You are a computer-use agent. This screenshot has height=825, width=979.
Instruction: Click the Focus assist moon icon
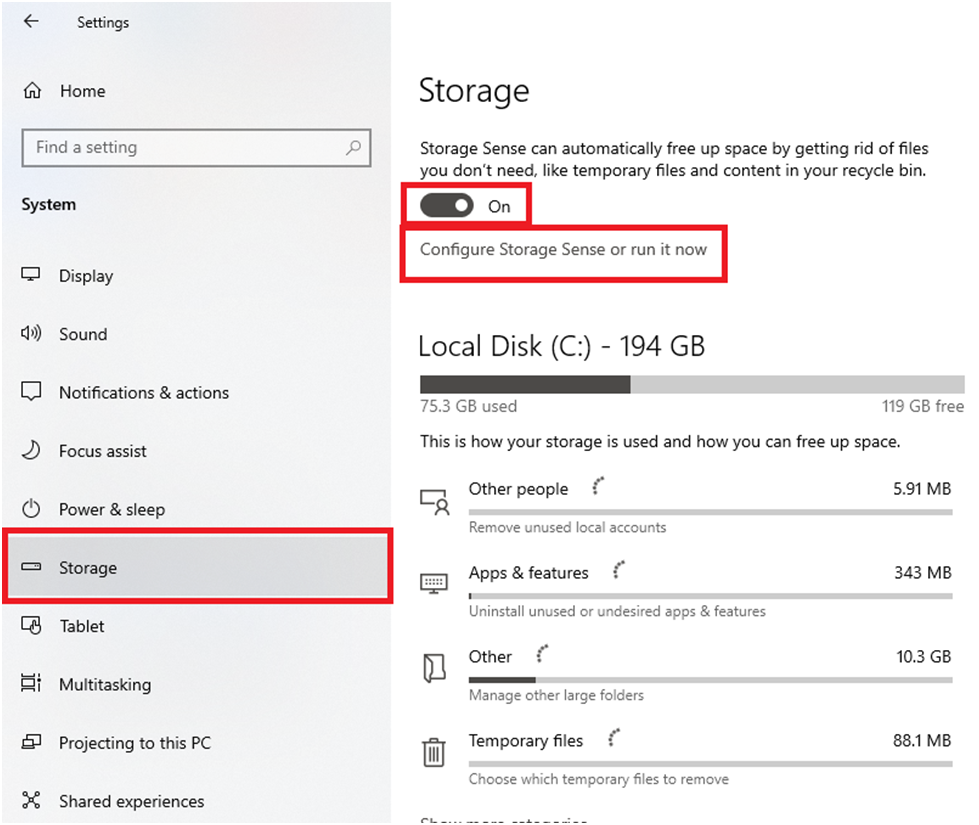[x=31, y=450]
